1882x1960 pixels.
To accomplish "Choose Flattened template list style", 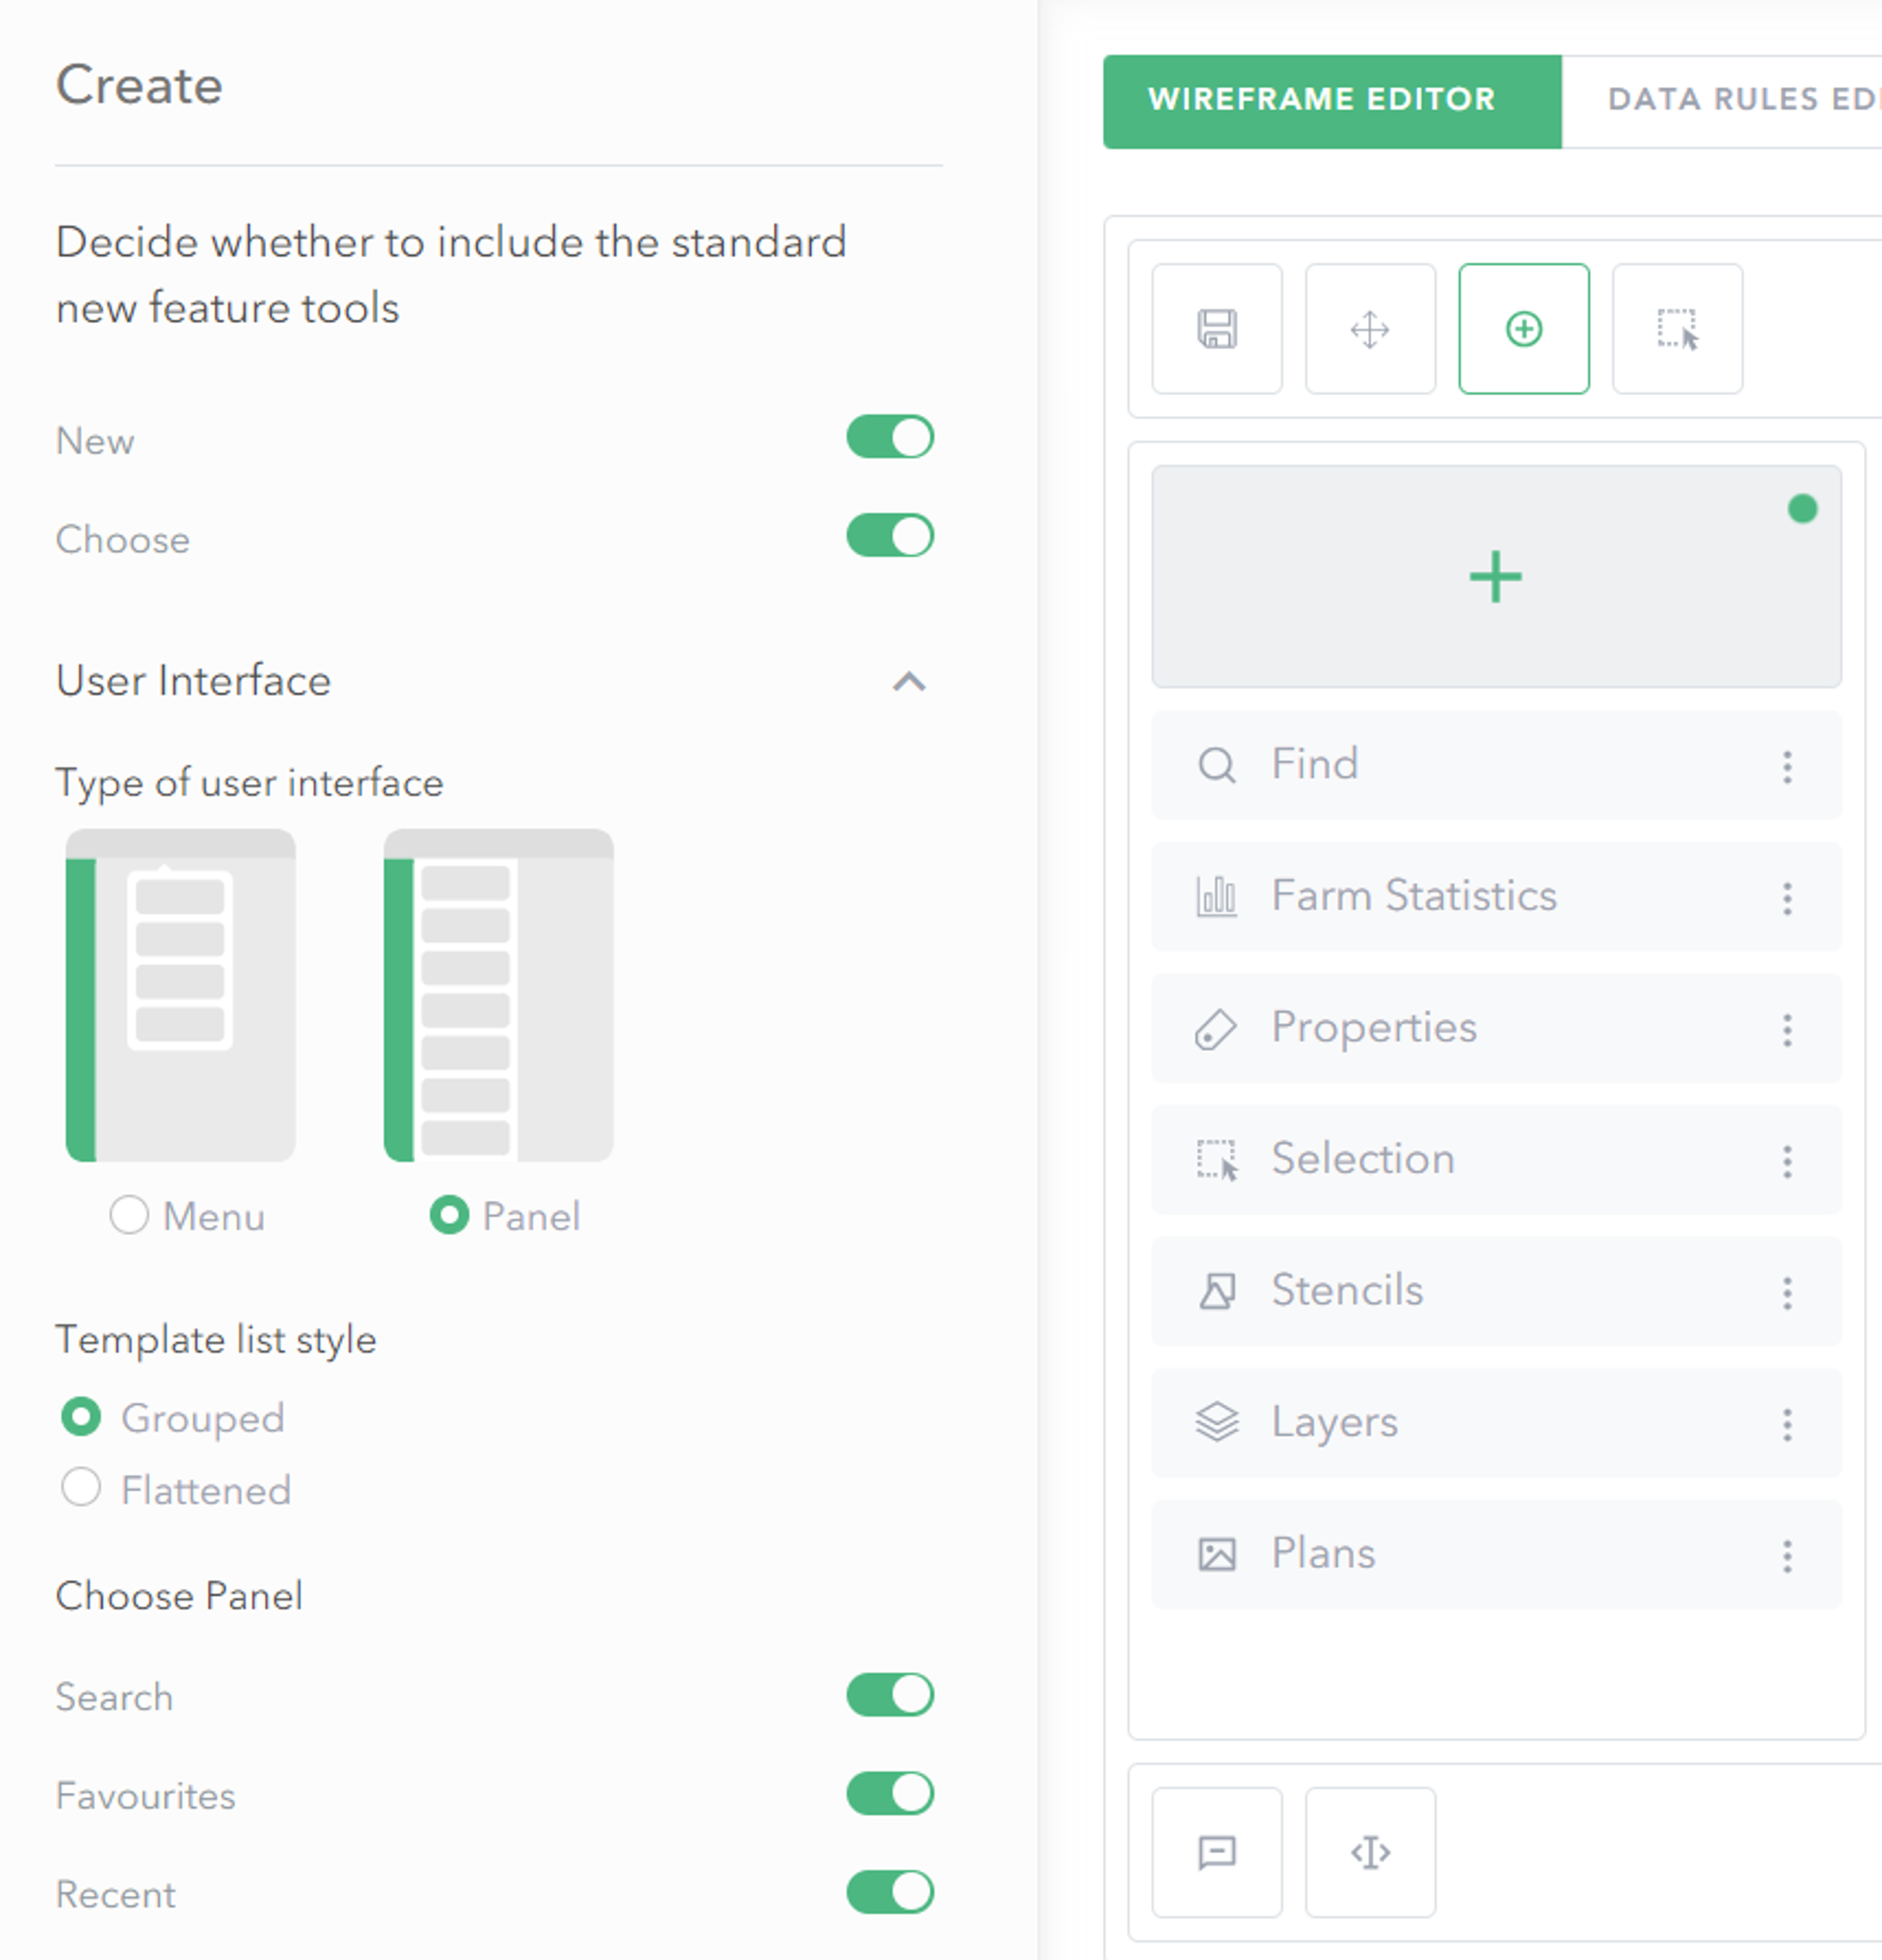I will click(x=81, y=1487).
